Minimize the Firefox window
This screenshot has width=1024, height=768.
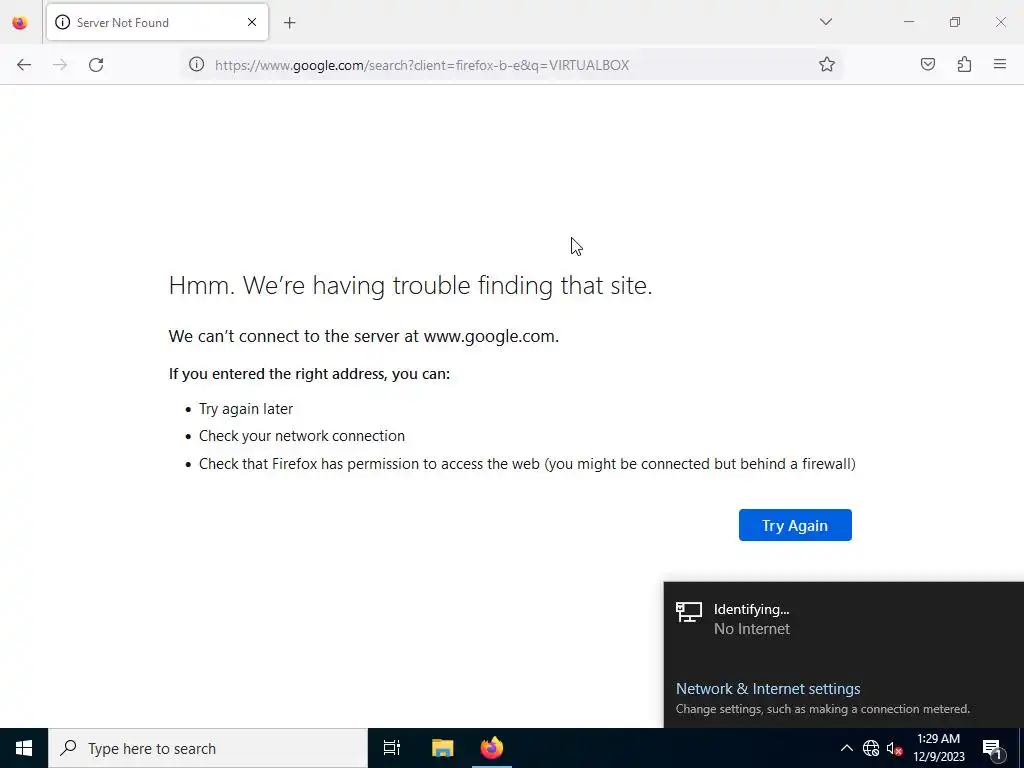click(x=908, y=22)
